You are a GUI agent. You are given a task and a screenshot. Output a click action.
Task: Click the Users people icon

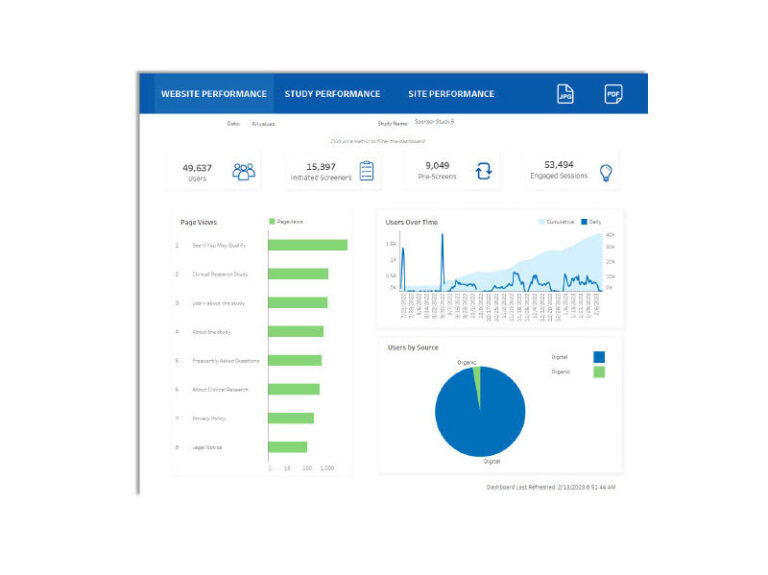point(244,171)
